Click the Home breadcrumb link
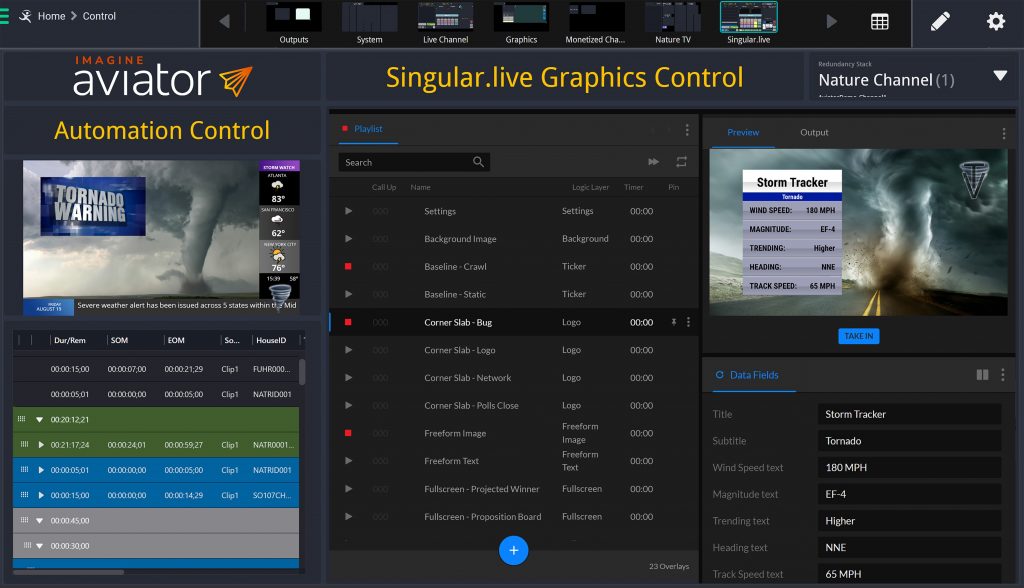 [51, 16]
